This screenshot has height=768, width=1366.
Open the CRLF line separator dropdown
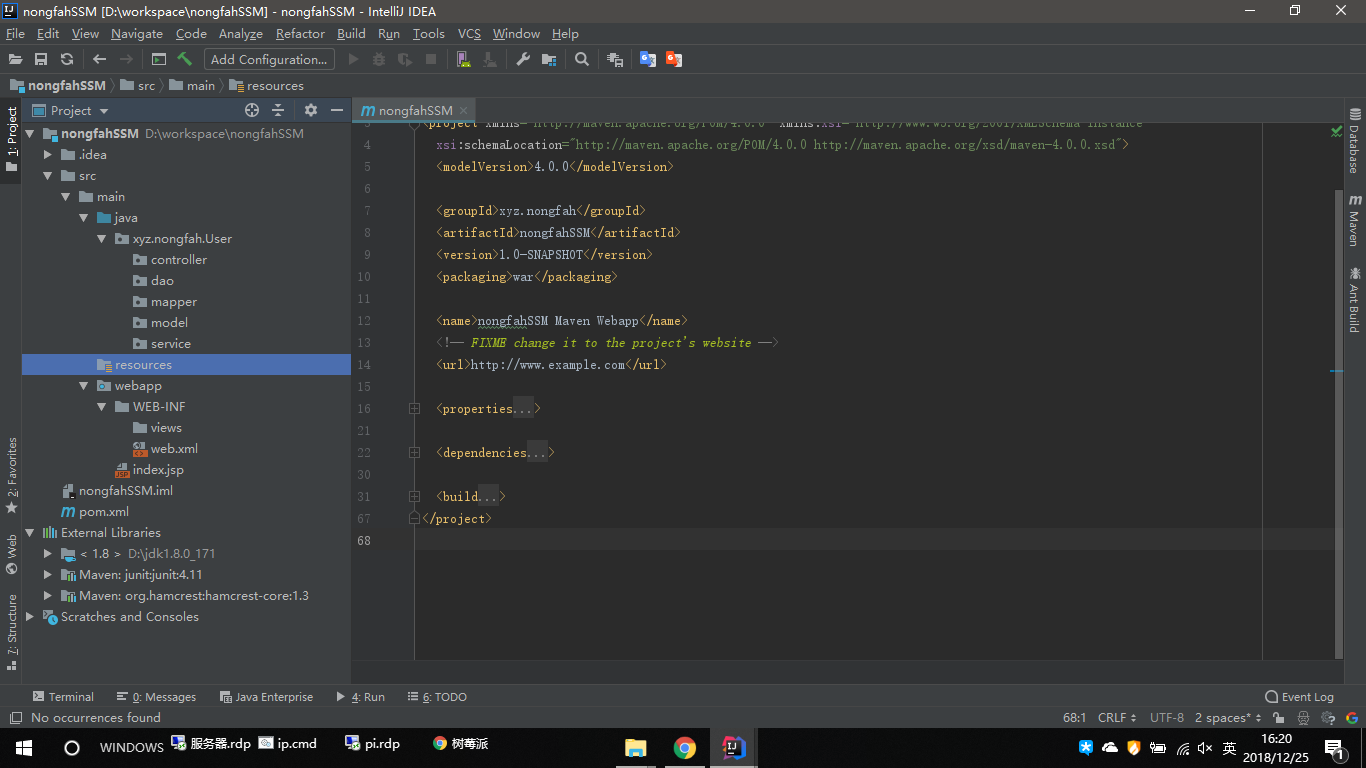tap(1117, 718)
